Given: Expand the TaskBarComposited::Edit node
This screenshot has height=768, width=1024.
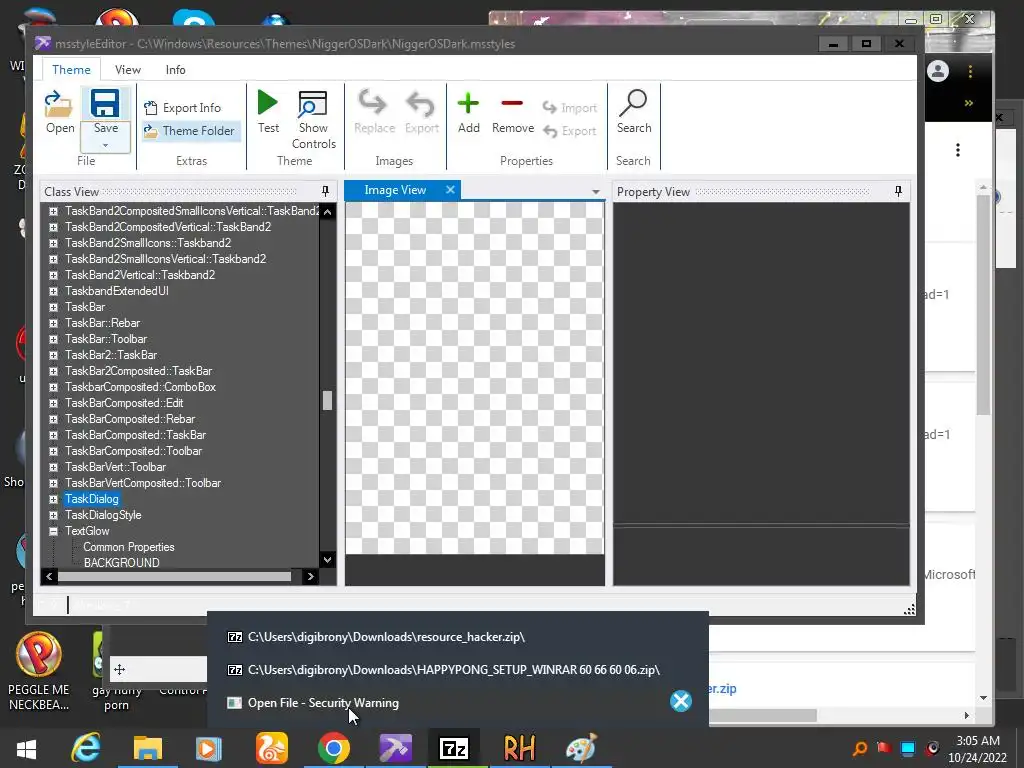Looking at the screenshot, I should [x=54, y=404].
